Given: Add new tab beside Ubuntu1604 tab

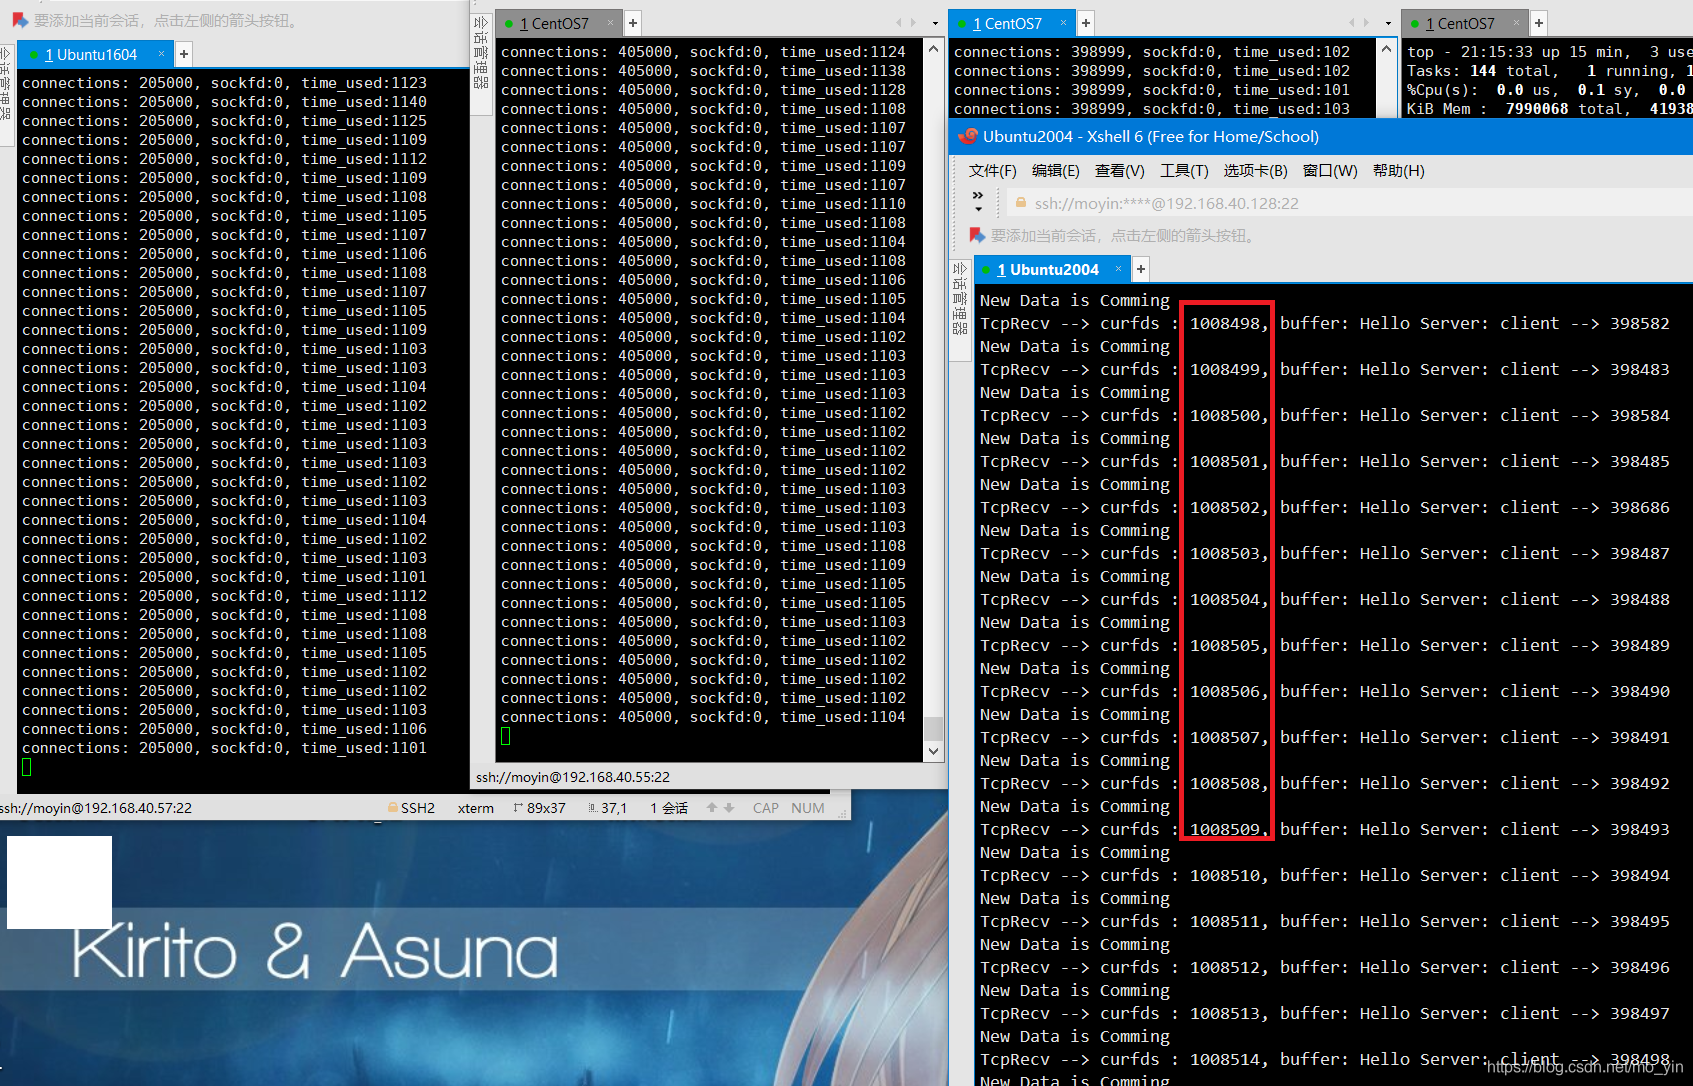Looking at the screenshot, I should 184,54.
